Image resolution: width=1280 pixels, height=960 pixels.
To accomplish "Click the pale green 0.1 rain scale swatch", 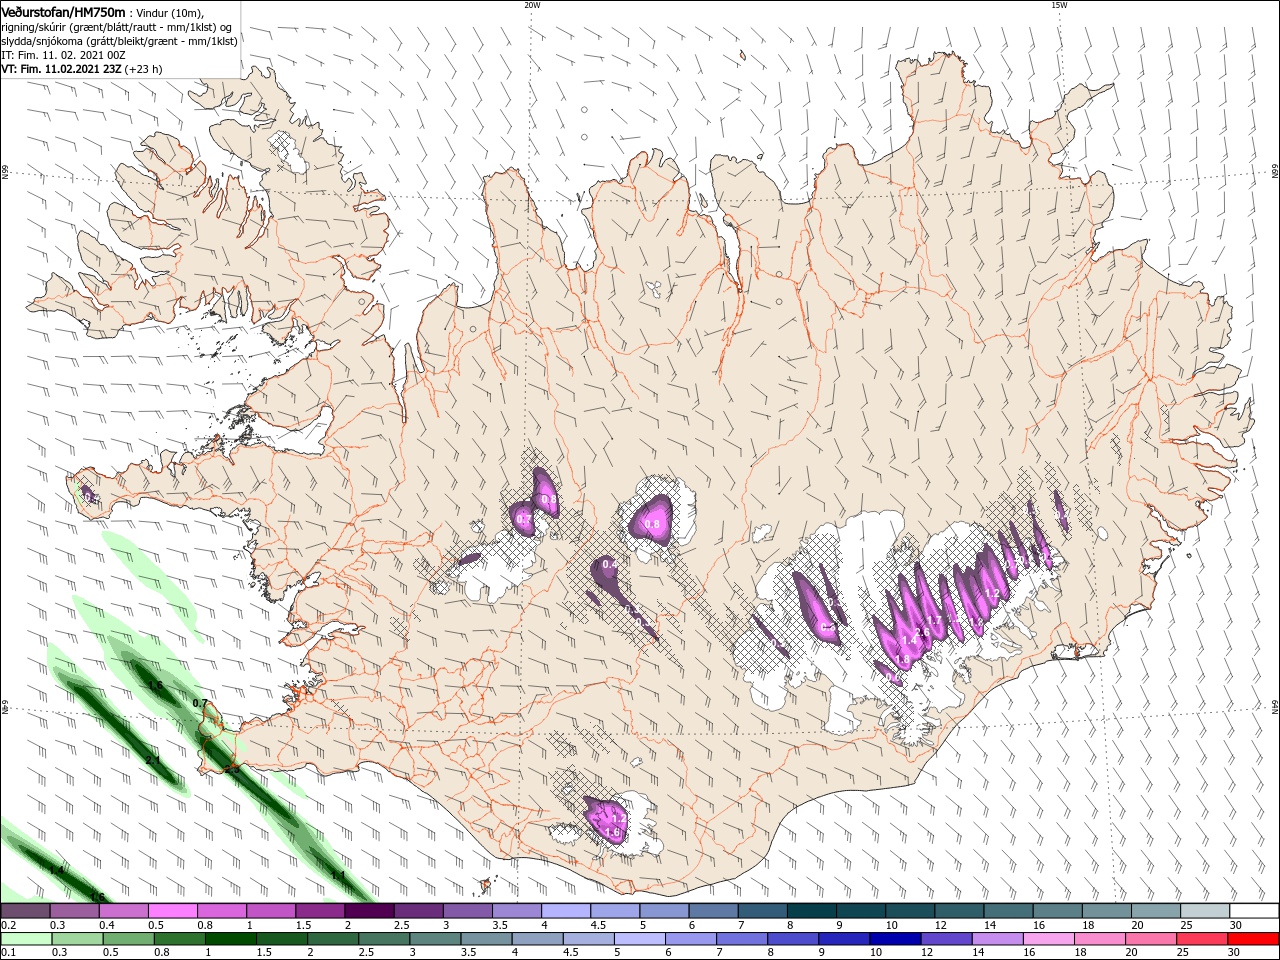I will 26,939.
